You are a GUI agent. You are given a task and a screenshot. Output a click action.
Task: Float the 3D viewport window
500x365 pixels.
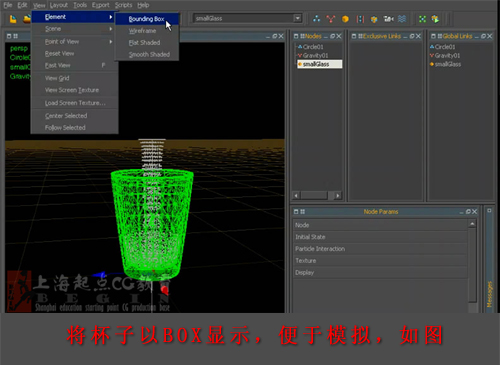[275, 36]
